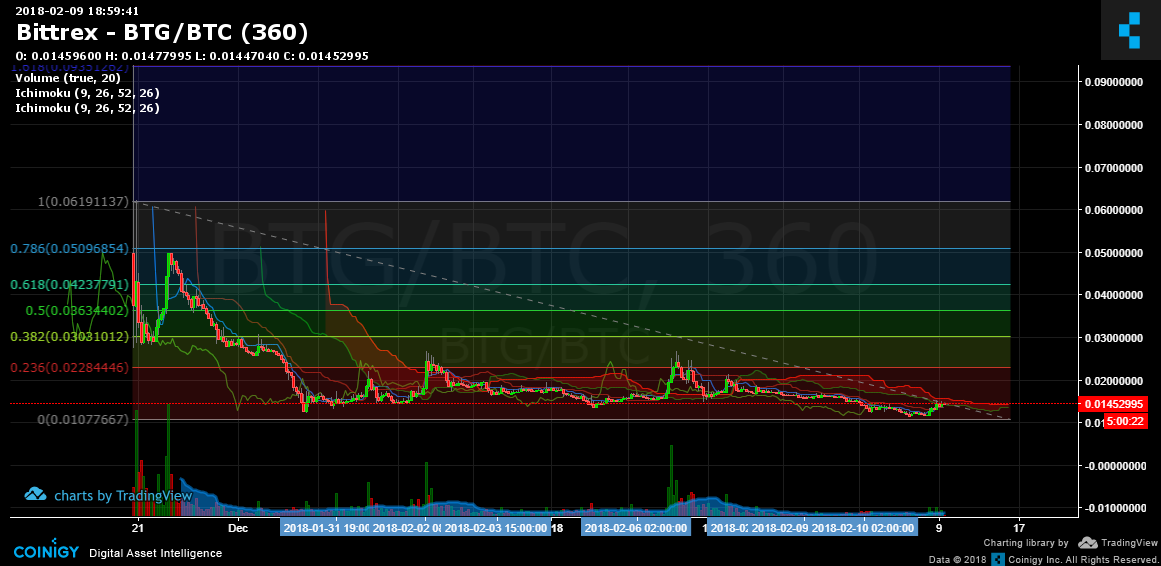Click the 5:00:22 candle countdown label
Screen dimensions: 1161x566
[1124, 422]
